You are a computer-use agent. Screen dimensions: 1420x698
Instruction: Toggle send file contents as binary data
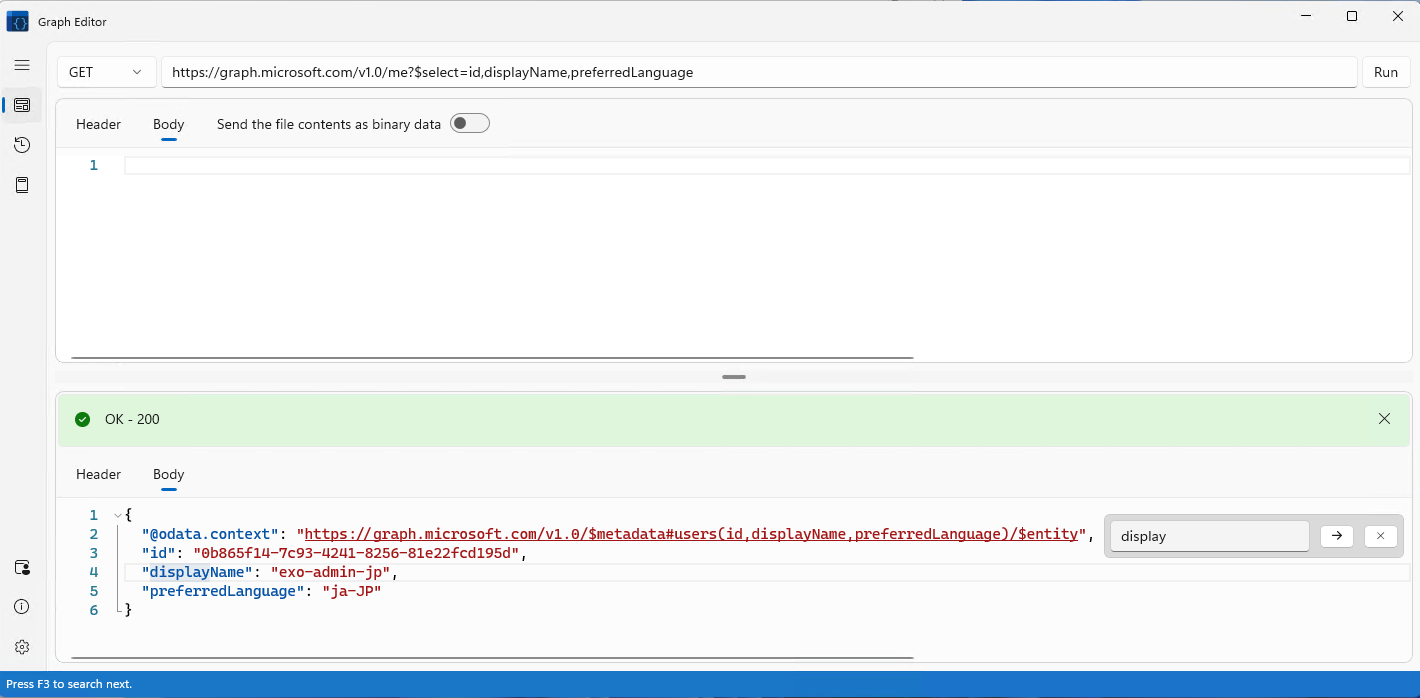[x=470, y=123]
